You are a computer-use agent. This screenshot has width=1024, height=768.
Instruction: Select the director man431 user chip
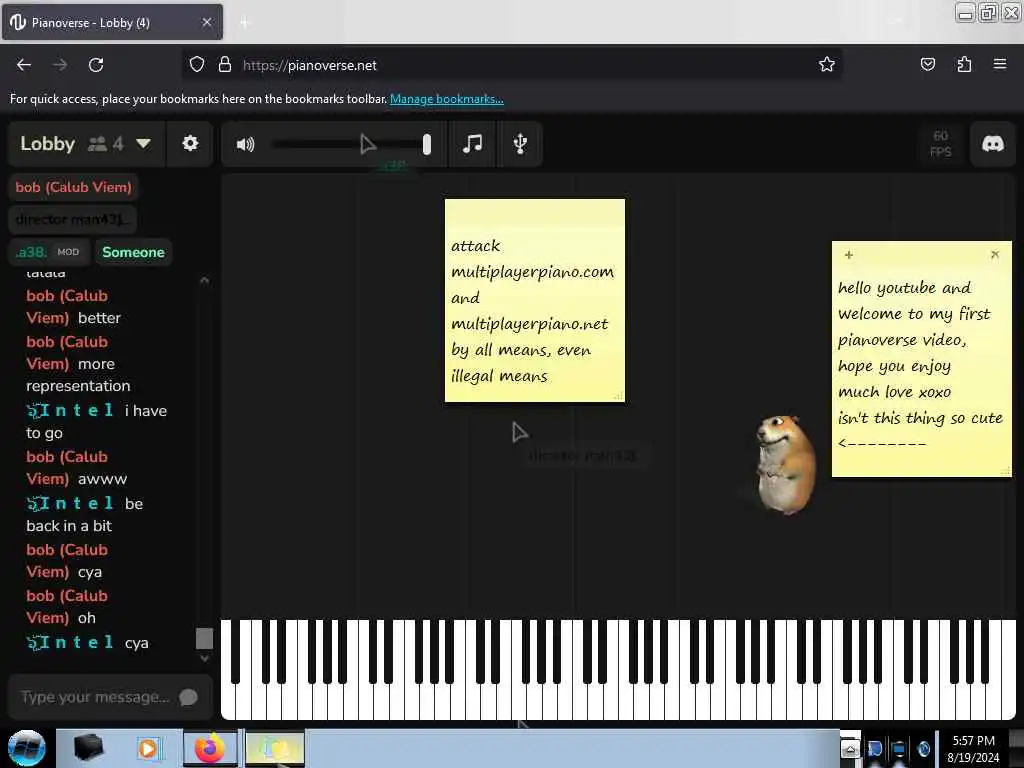[x=72, y=219]
